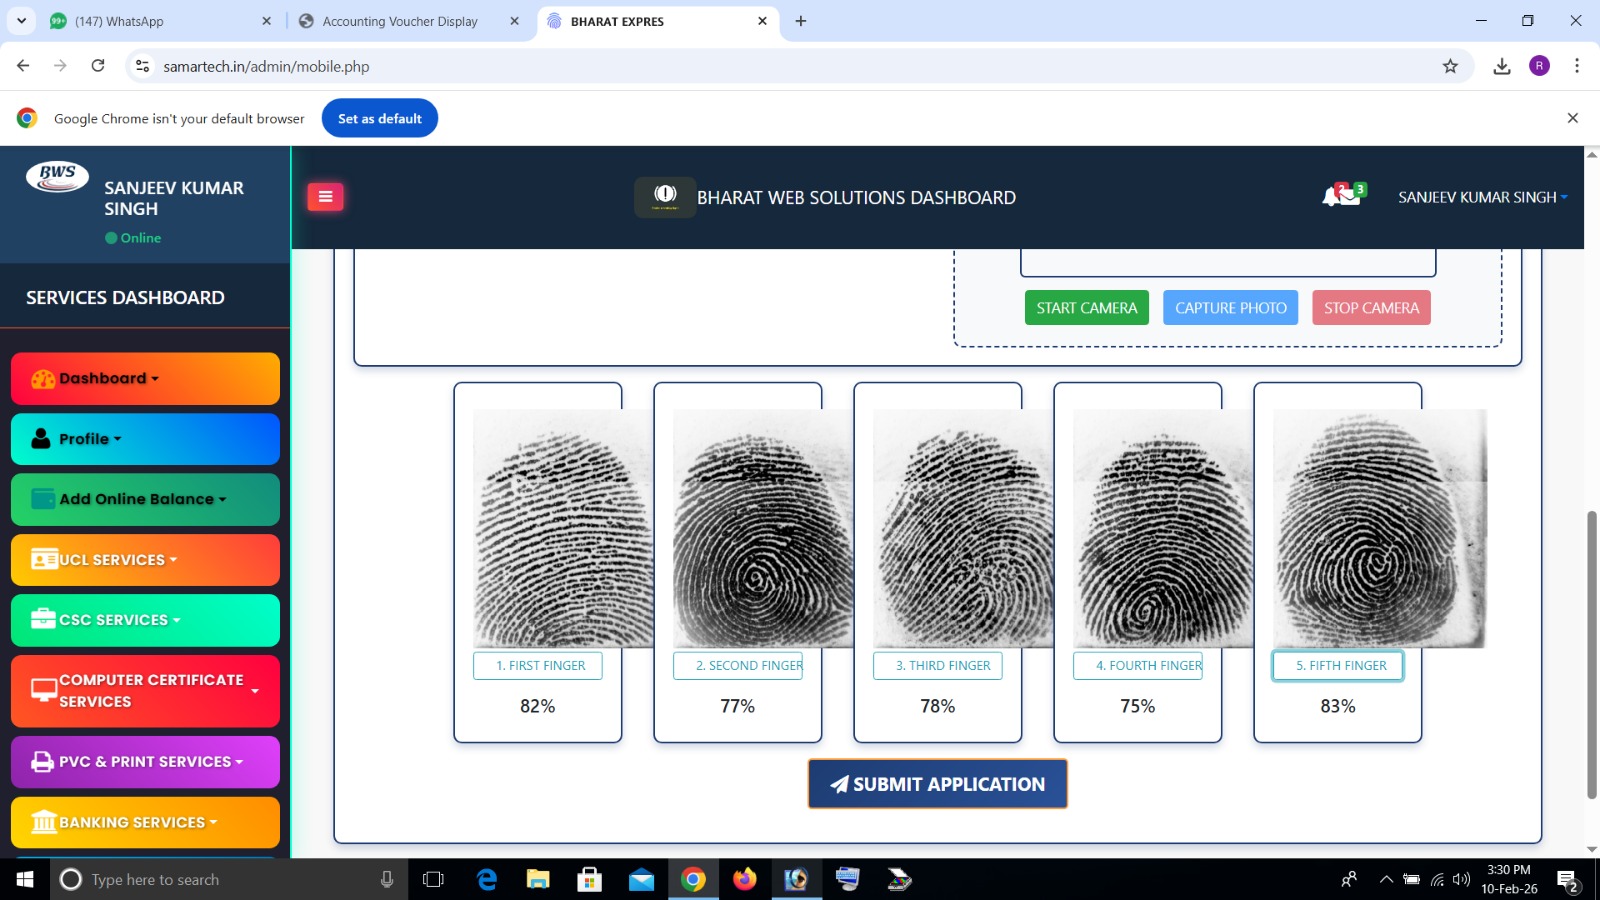Click SUBMIT APPLICATION button
Image resolution: width=1600 pixels, height=900 pixels.
(x=937, y=784)
